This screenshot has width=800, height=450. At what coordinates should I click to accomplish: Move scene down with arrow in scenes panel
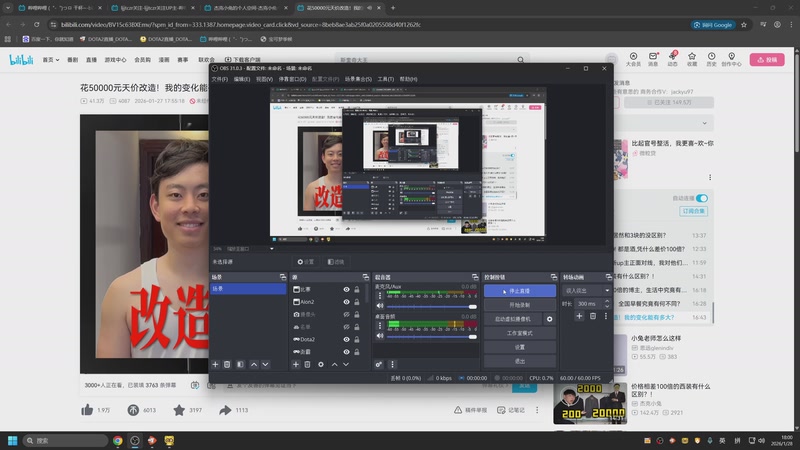pyautogui.click(x=265, y=364)
